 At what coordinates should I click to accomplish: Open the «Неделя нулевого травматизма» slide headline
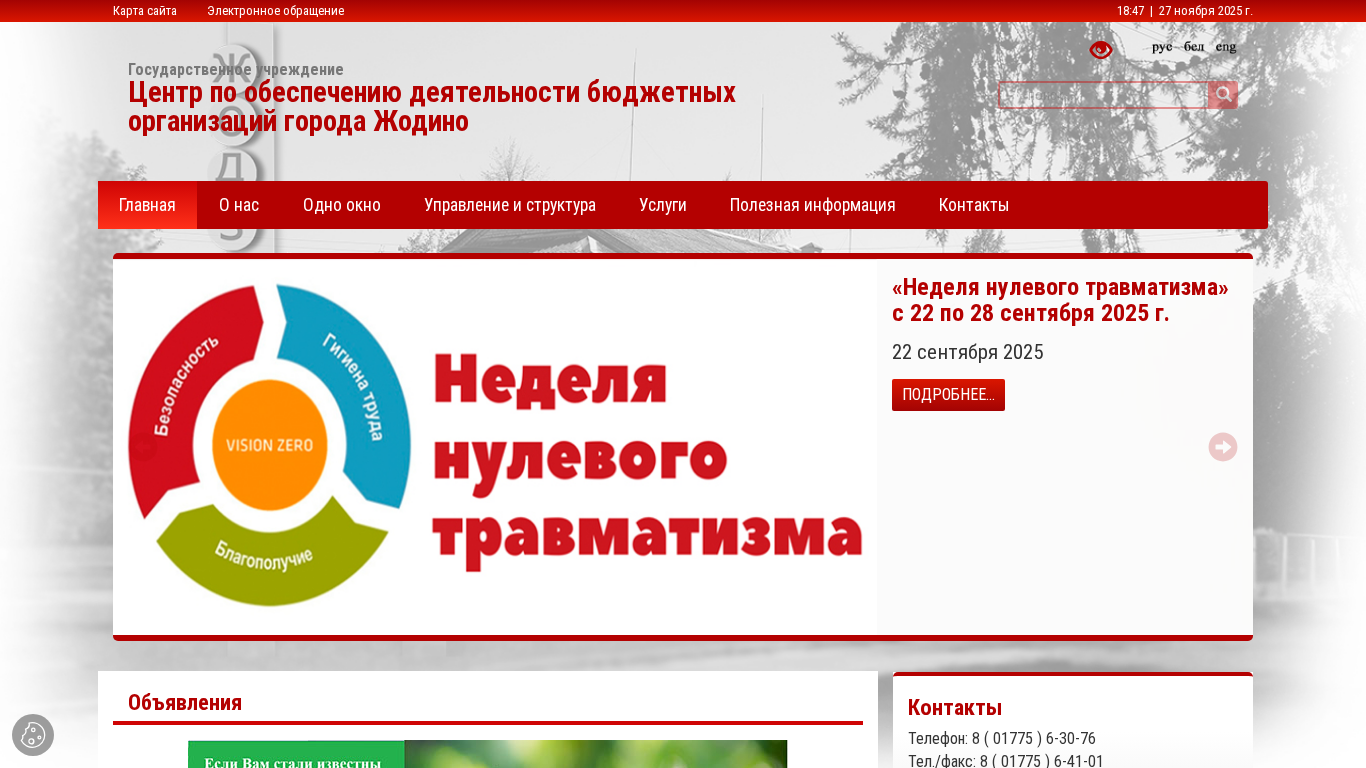click(x=1060, y=300)
